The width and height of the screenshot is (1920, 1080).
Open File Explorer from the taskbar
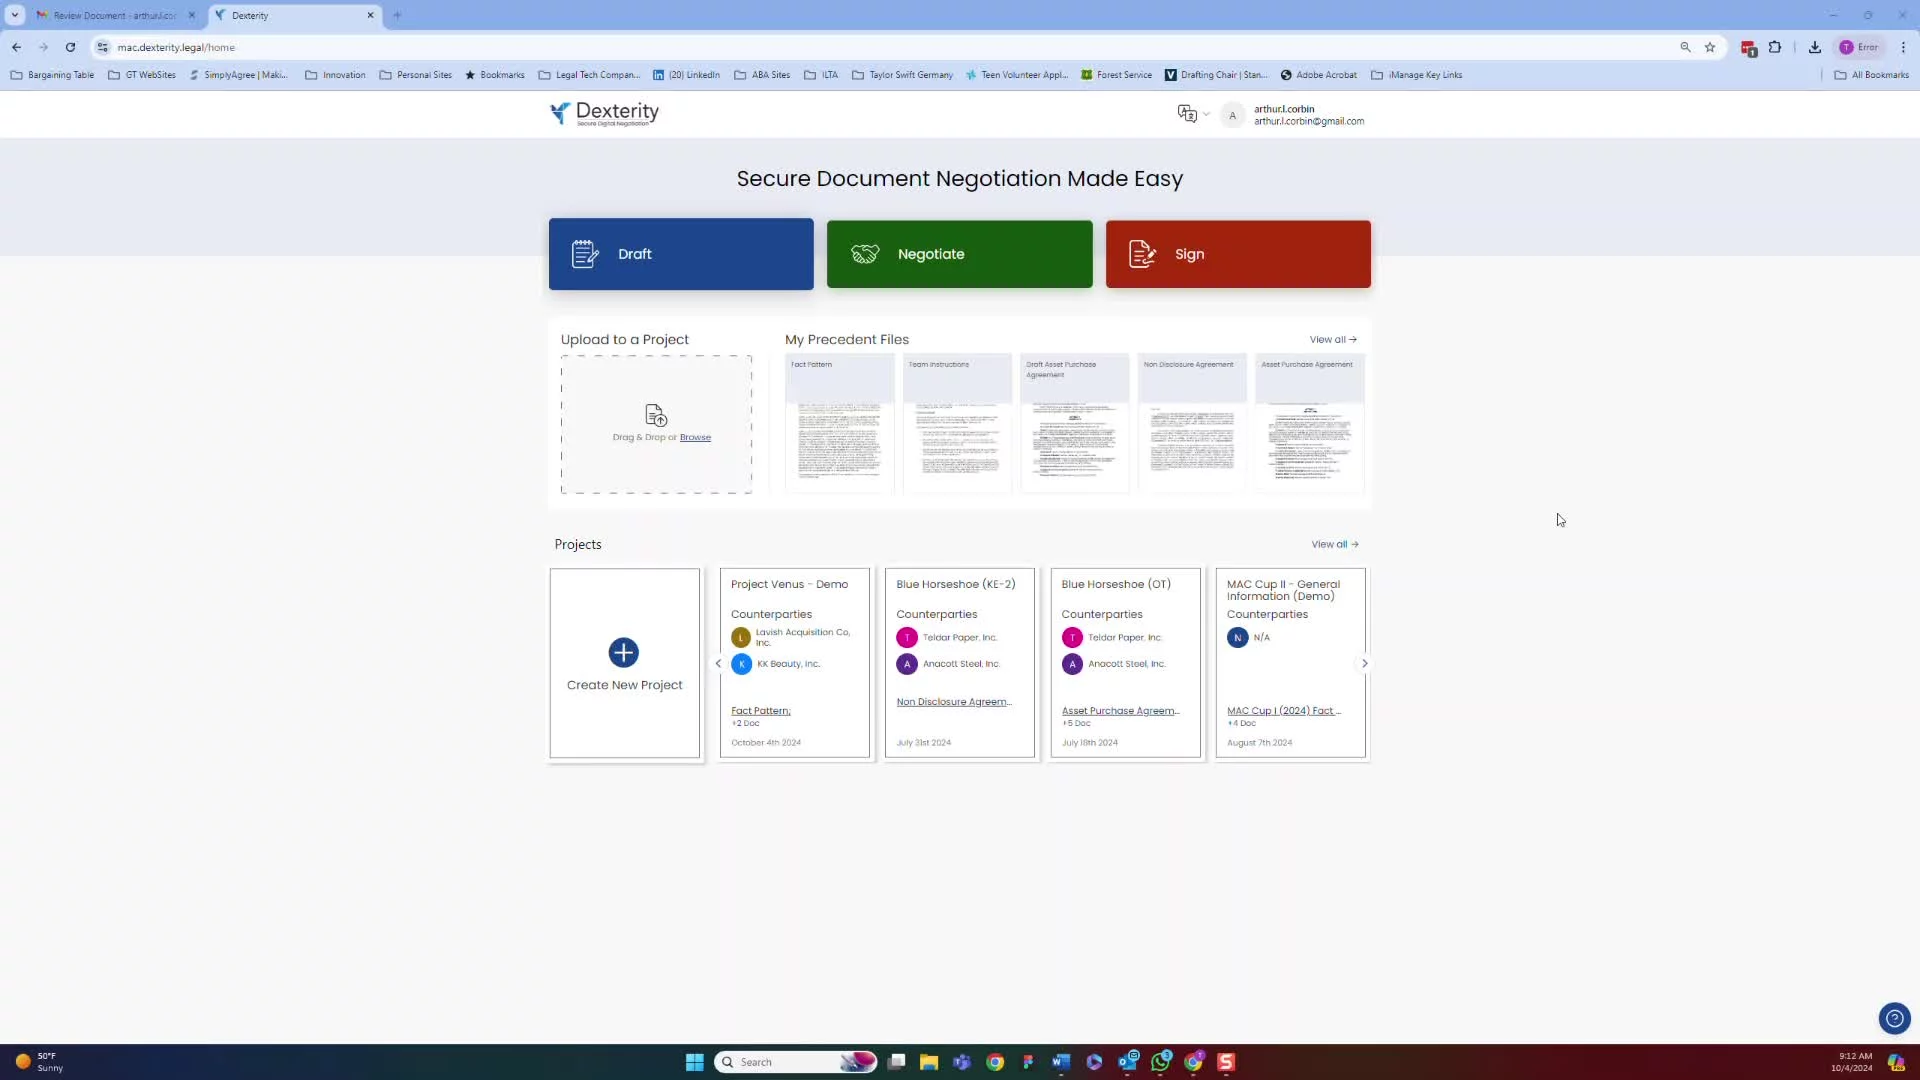[x=929, y=1062]
